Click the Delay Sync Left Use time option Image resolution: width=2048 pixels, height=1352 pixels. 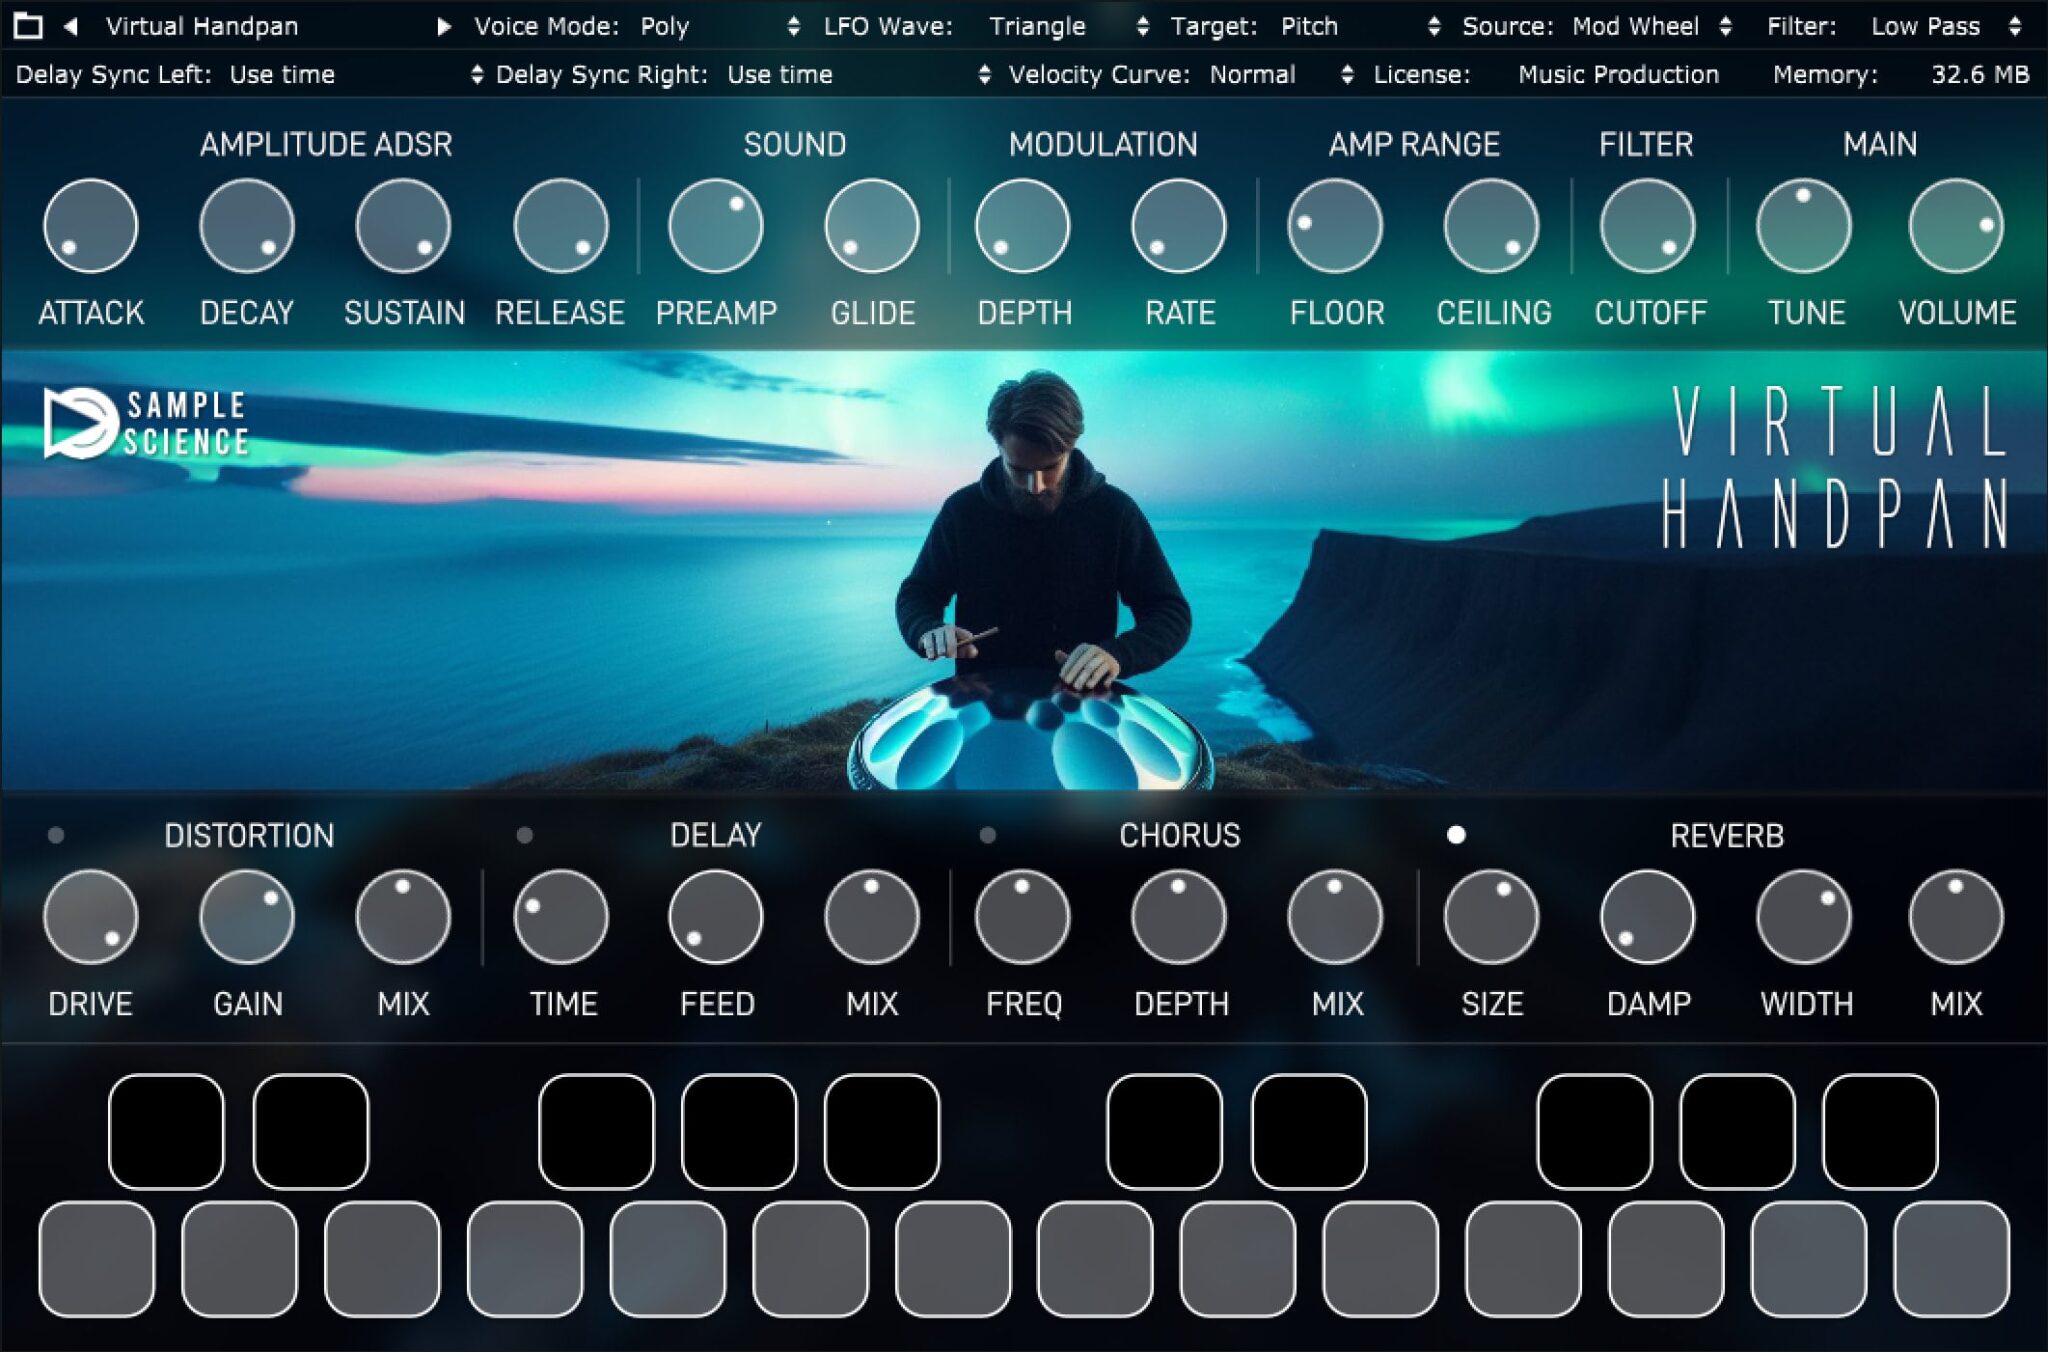point(282,74)
